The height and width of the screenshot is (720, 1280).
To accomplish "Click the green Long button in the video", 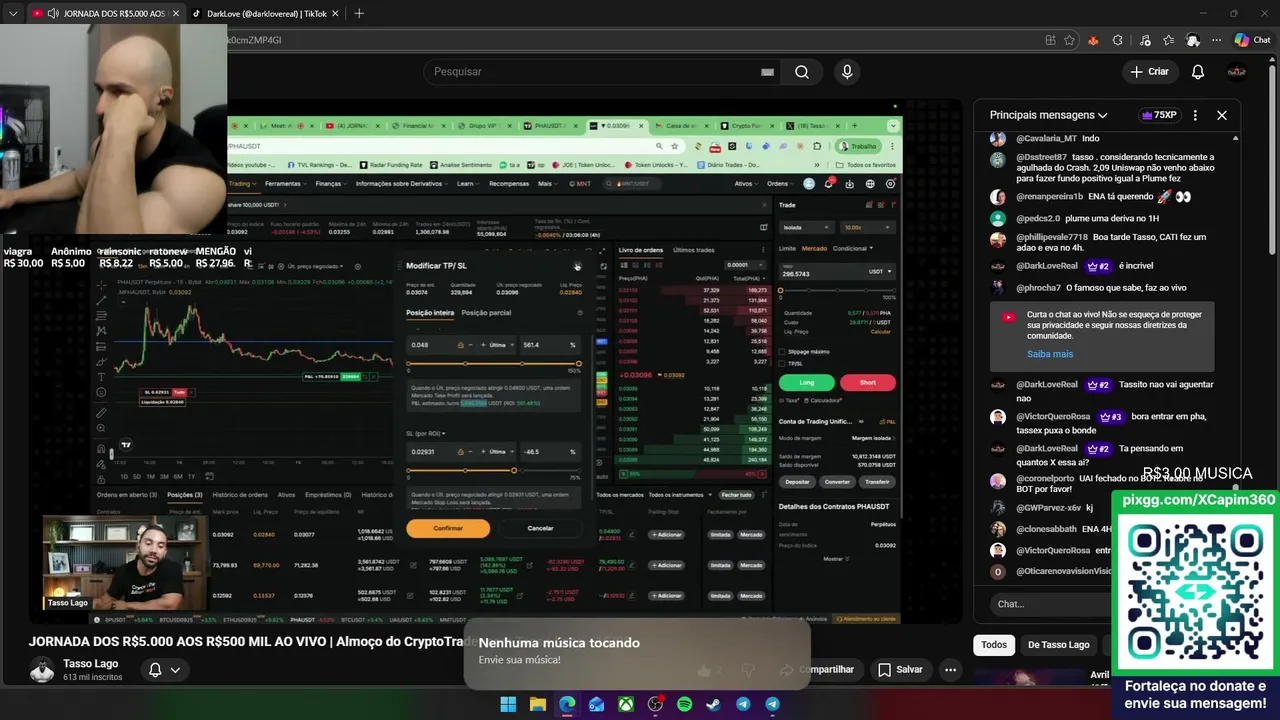I will tap(806, 382).
